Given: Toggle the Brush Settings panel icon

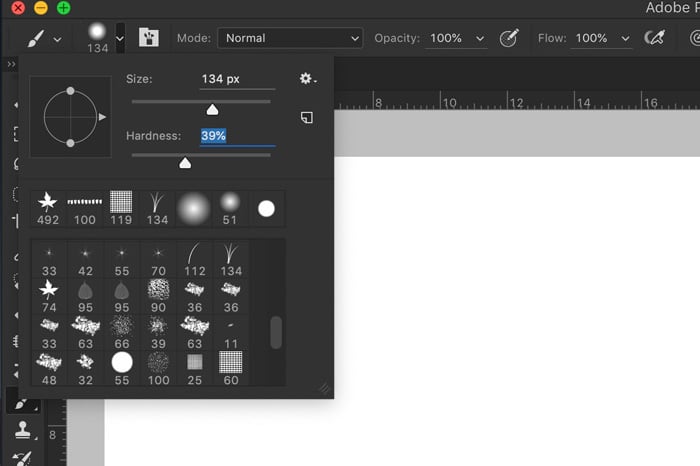Looking at the screenshot, I should click(149, 37).
